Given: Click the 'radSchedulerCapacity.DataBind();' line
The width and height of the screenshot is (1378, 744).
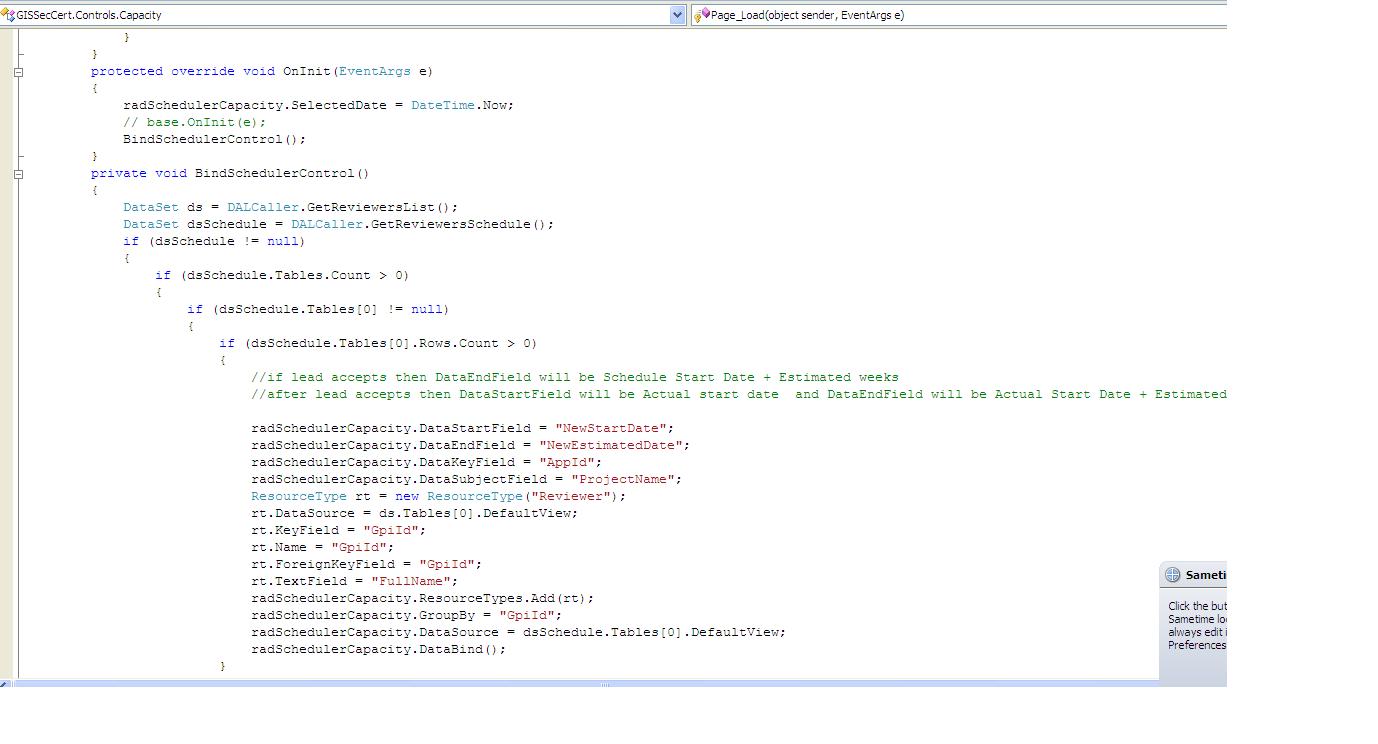Looking at the screenshot, I should coord(379,649).
